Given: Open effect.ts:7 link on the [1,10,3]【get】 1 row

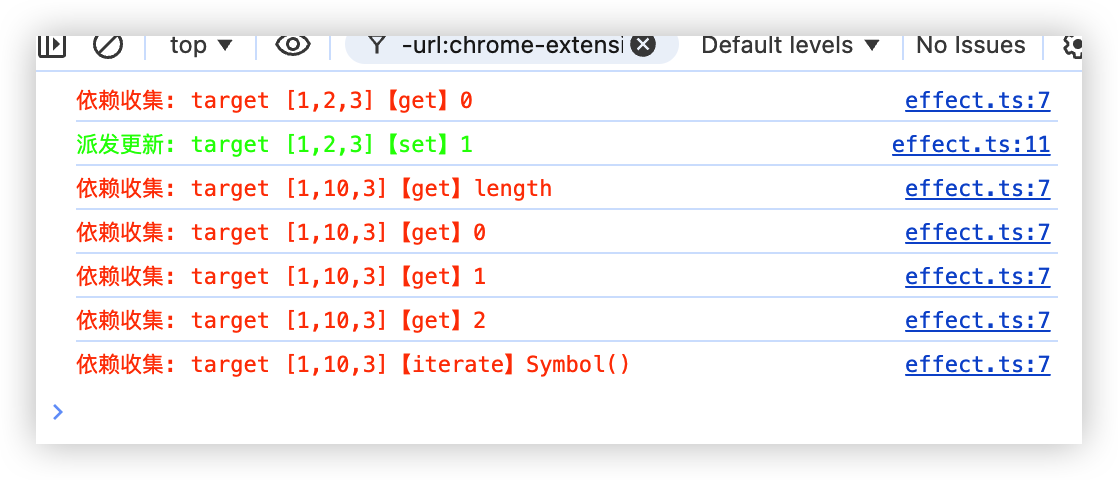Looking at the screenshot, I should point(977,277).
